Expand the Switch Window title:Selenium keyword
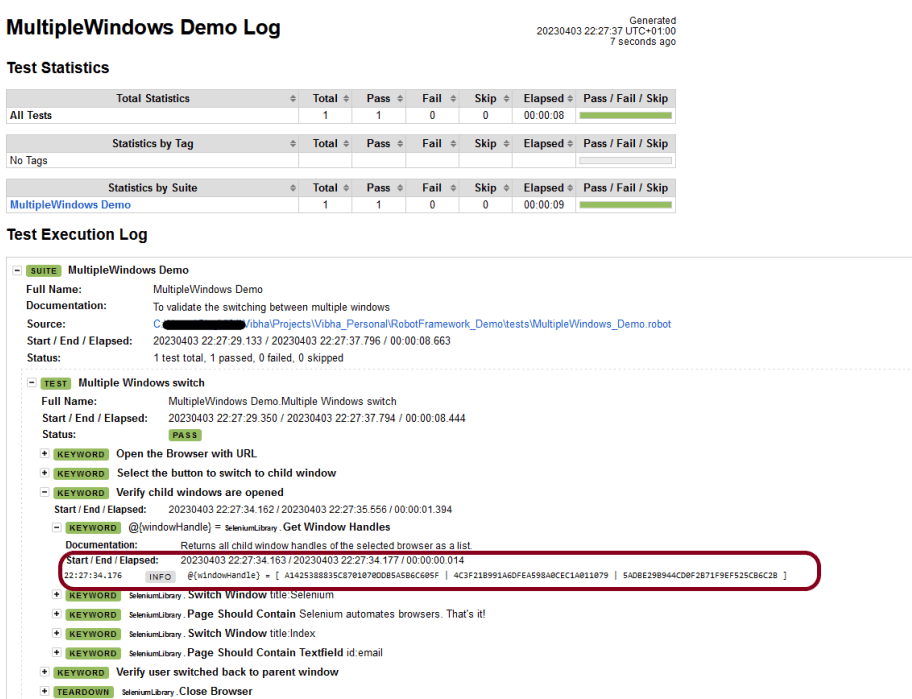This screenshot has width=912, height=699. tap(57, 596)
